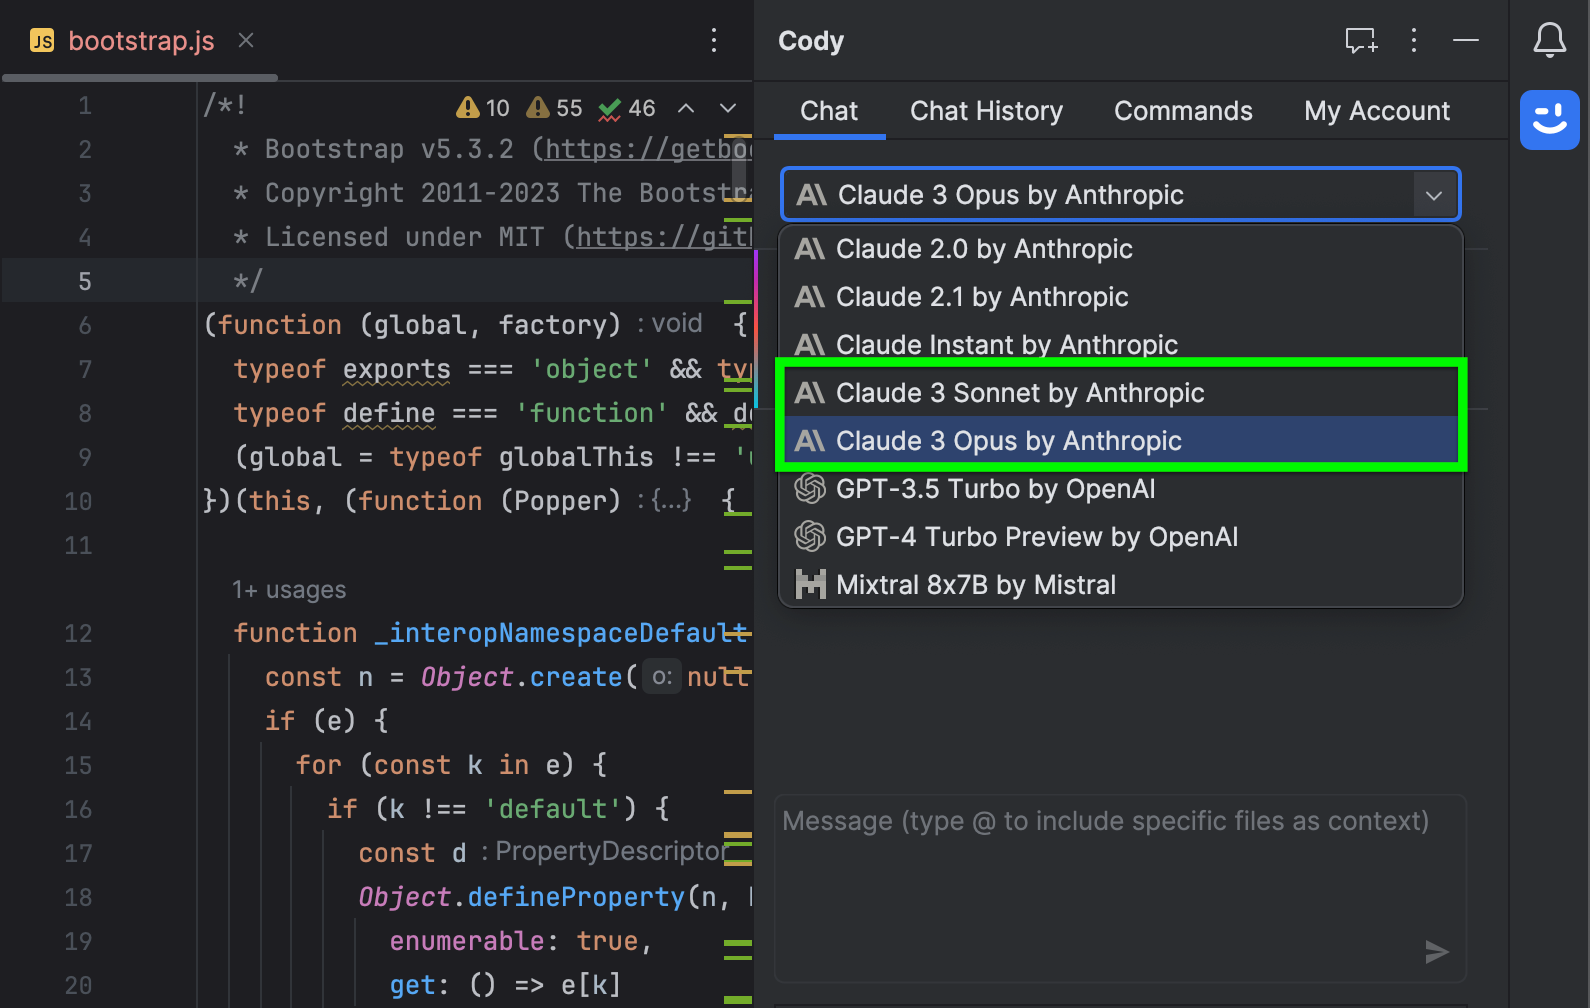Click 'enumerable: true,' on line 19
Image resolution: width=1590 pixels, height=1008 pixels.
[x=521, y=941]
